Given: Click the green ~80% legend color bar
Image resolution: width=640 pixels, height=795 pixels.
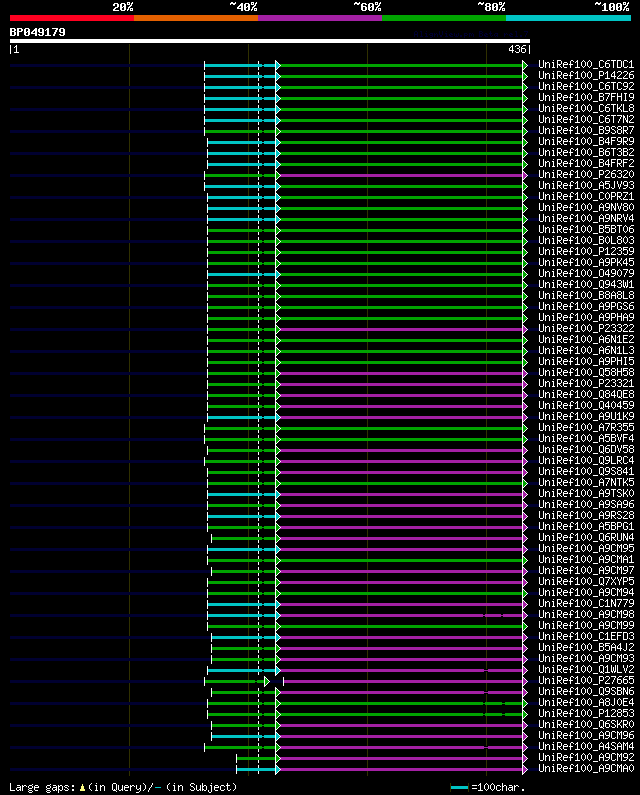Looking at the screenshot, I should (x=444, y=18).
